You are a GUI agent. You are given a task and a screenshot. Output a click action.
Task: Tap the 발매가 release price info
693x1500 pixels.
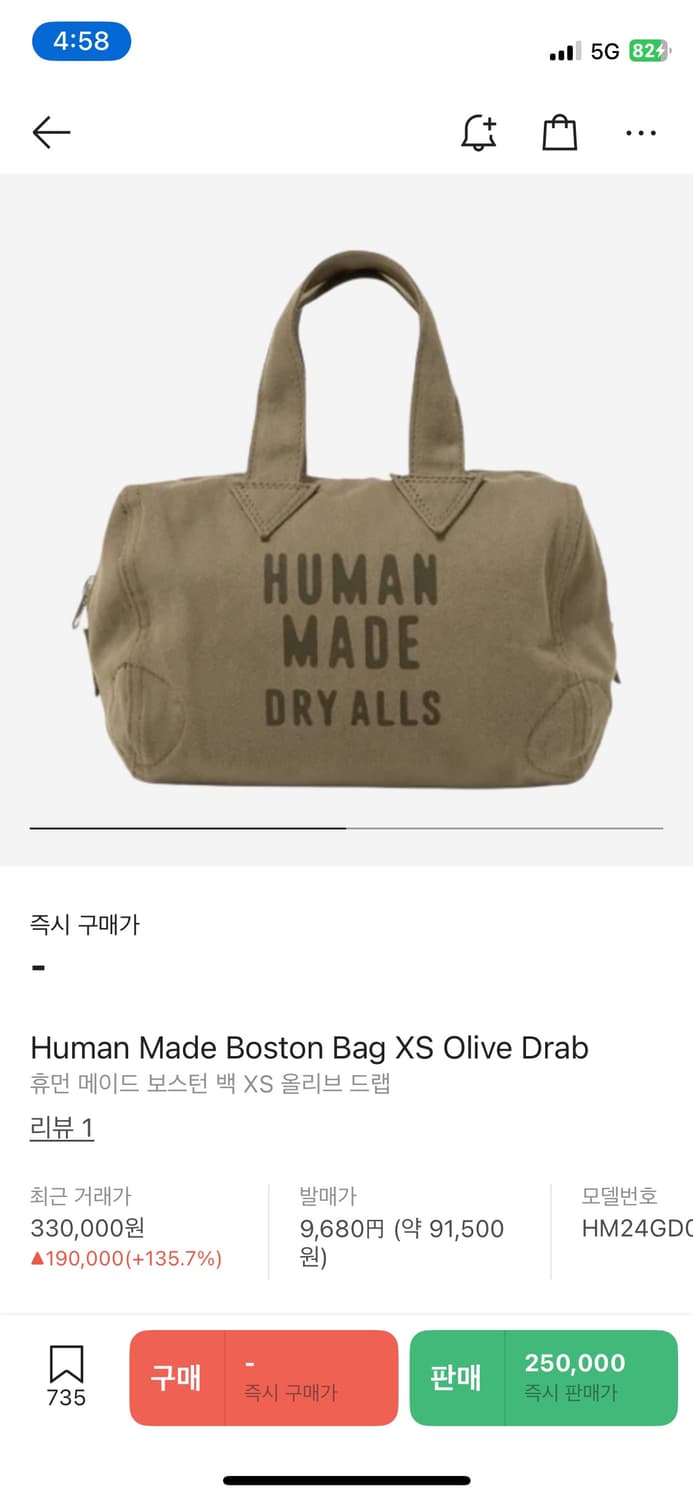(x=402, y=1227)
